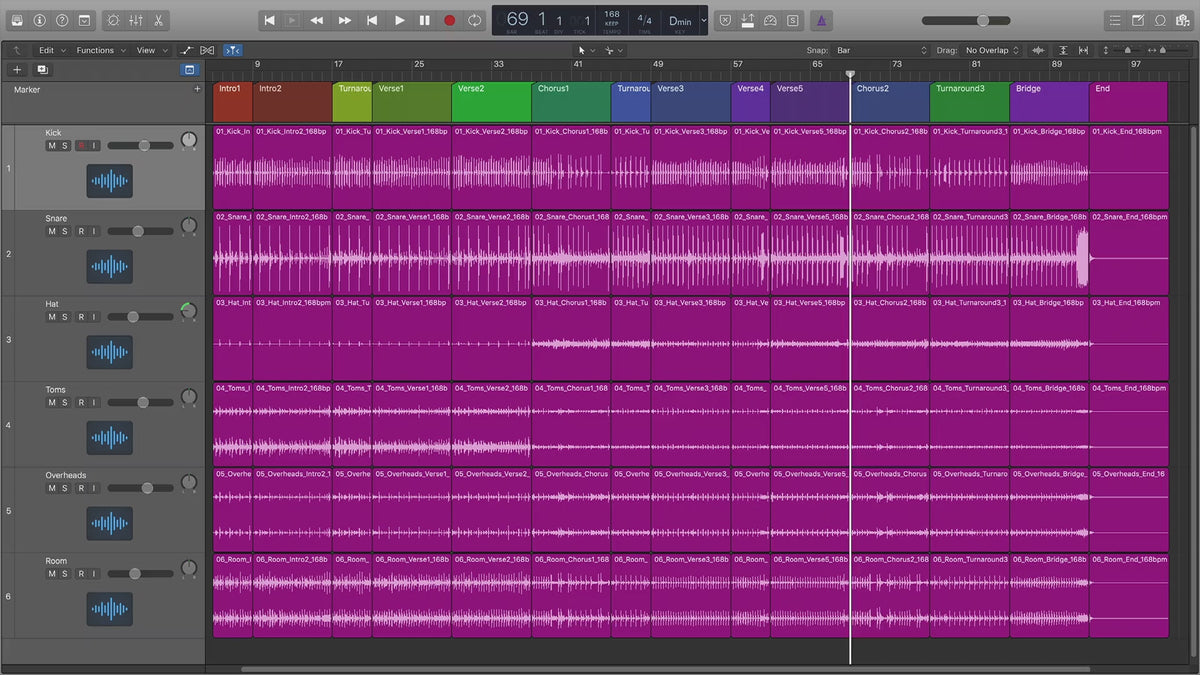
Task: Open the Loop Browser
Action: point(1160,20)
